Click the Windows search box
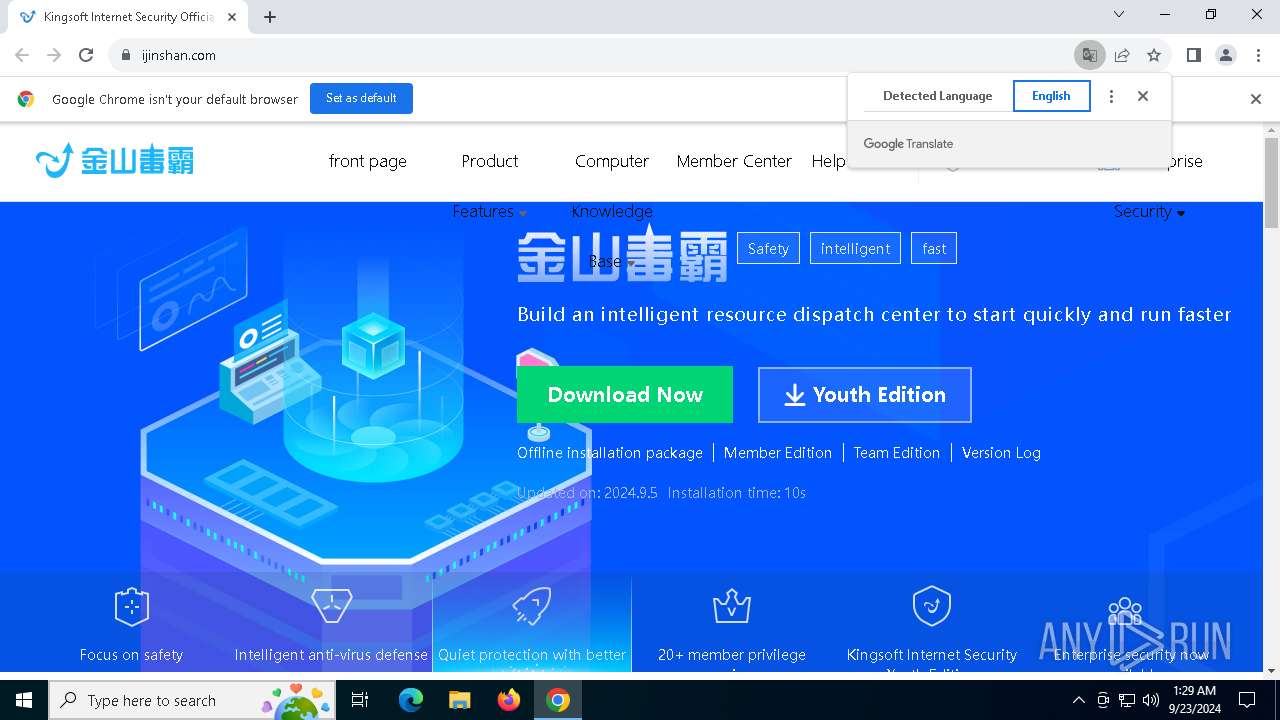This screenshot has height=720, width=1280. click(x=192, y=700)
